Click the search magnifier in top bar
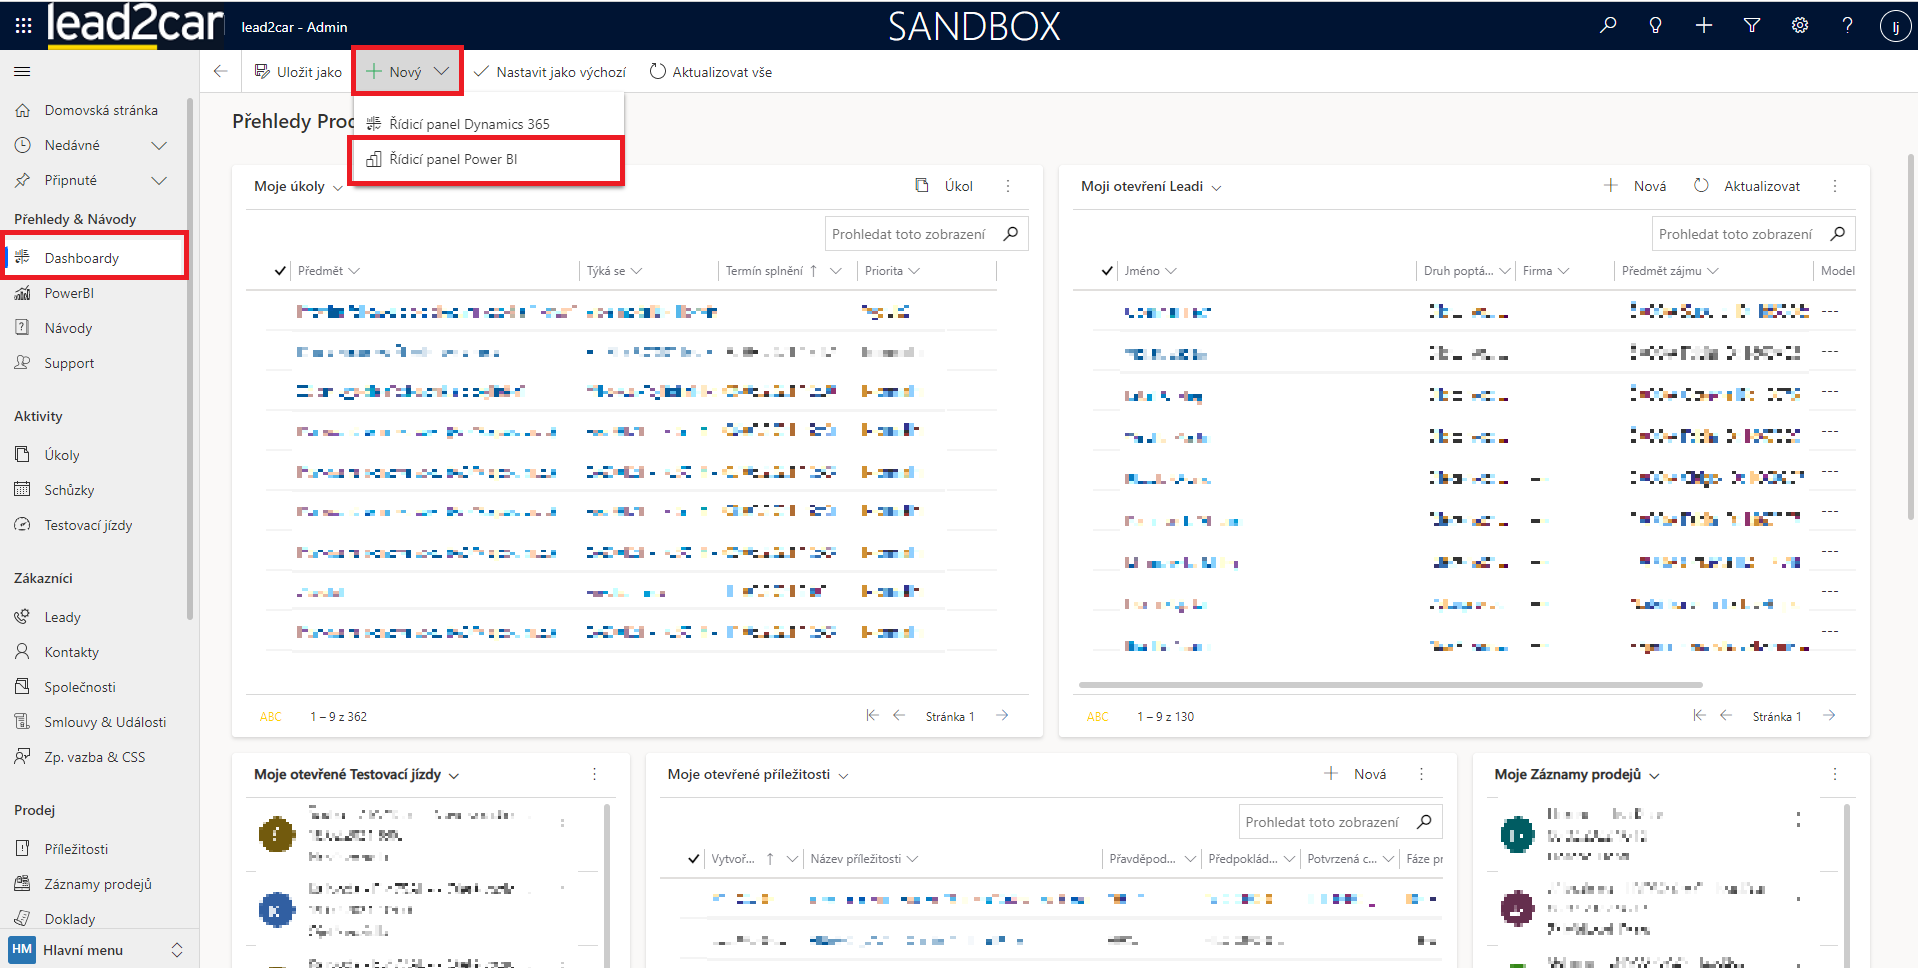 (1608, 26)
